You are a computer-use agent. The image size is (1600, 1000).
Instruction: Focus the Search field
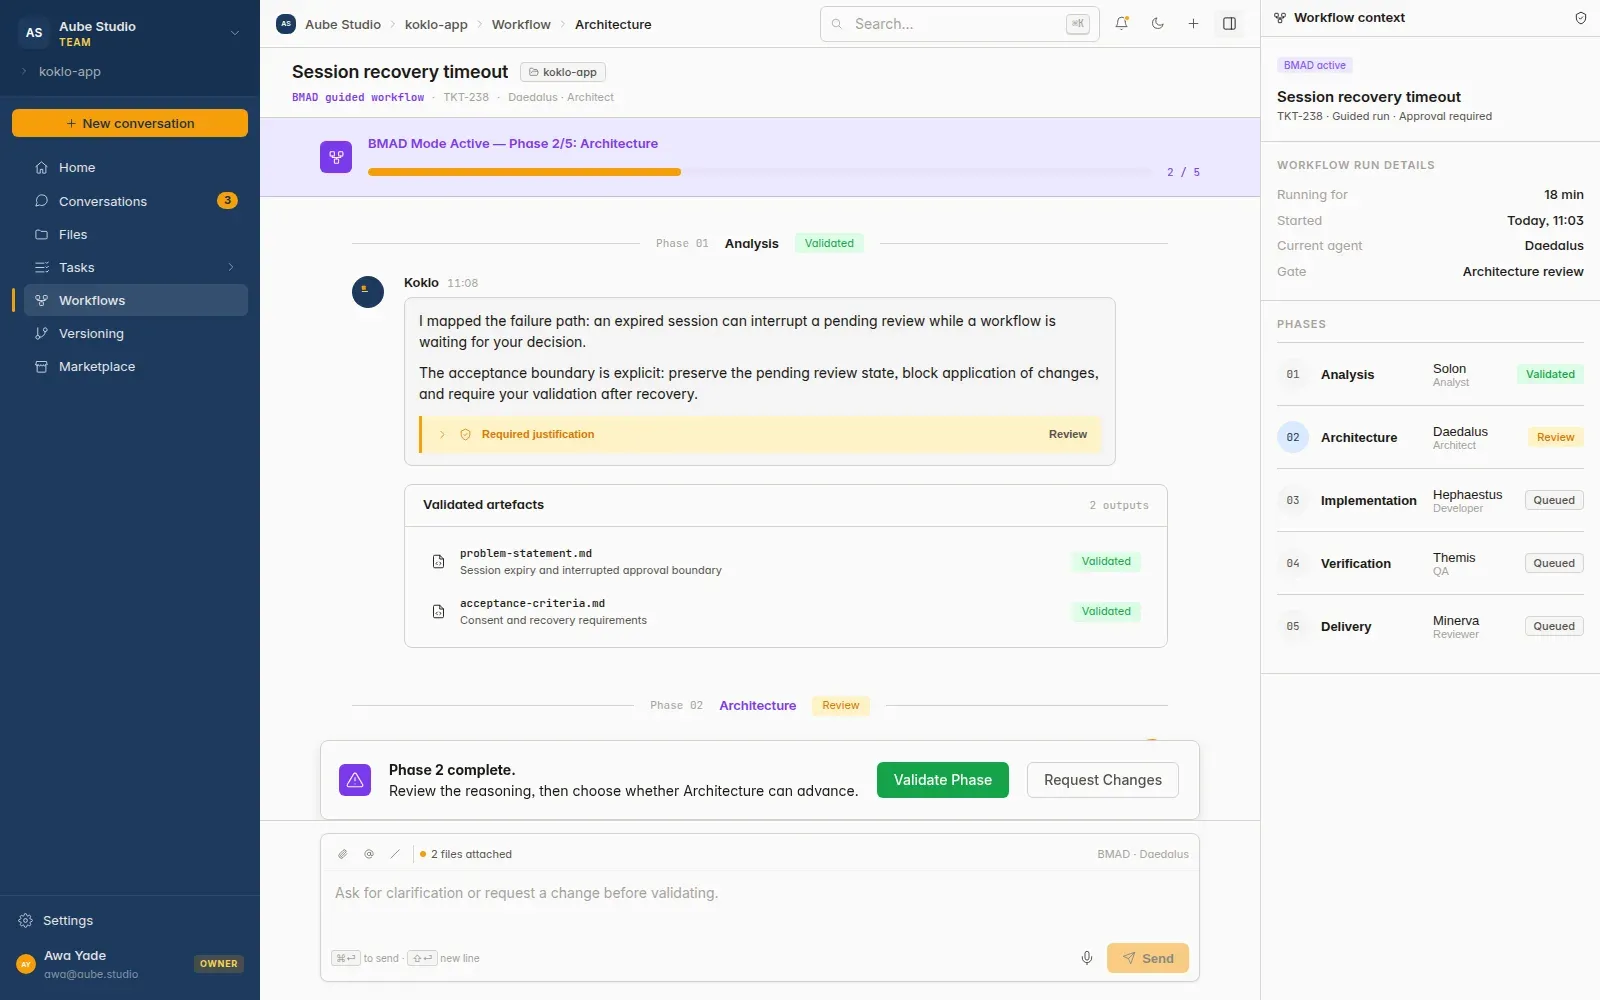[959, 24]
